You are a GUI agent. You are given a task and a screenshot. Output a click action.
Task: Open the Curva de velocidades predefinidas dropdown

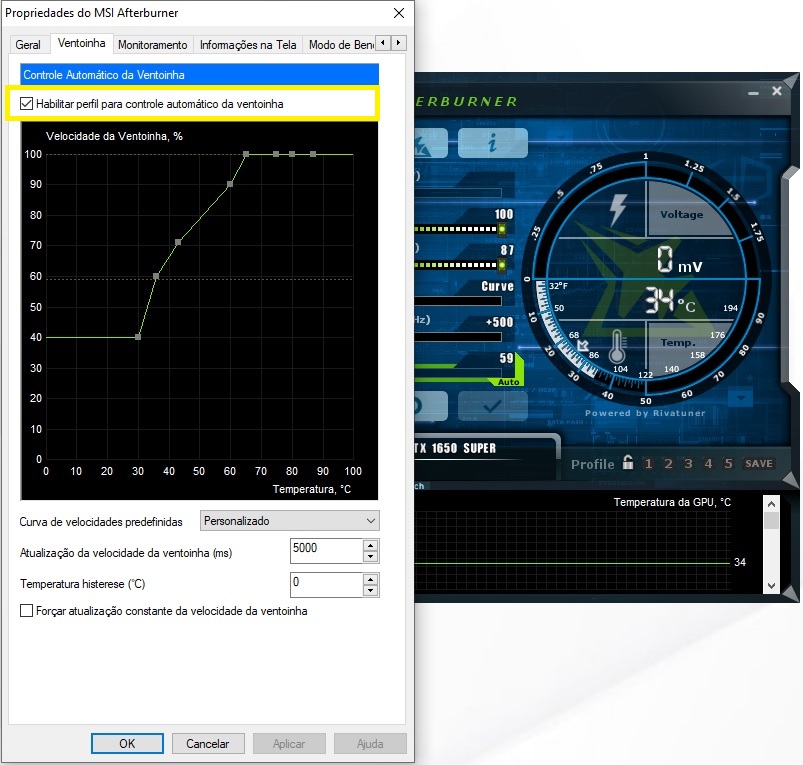(x=289, y=521)
